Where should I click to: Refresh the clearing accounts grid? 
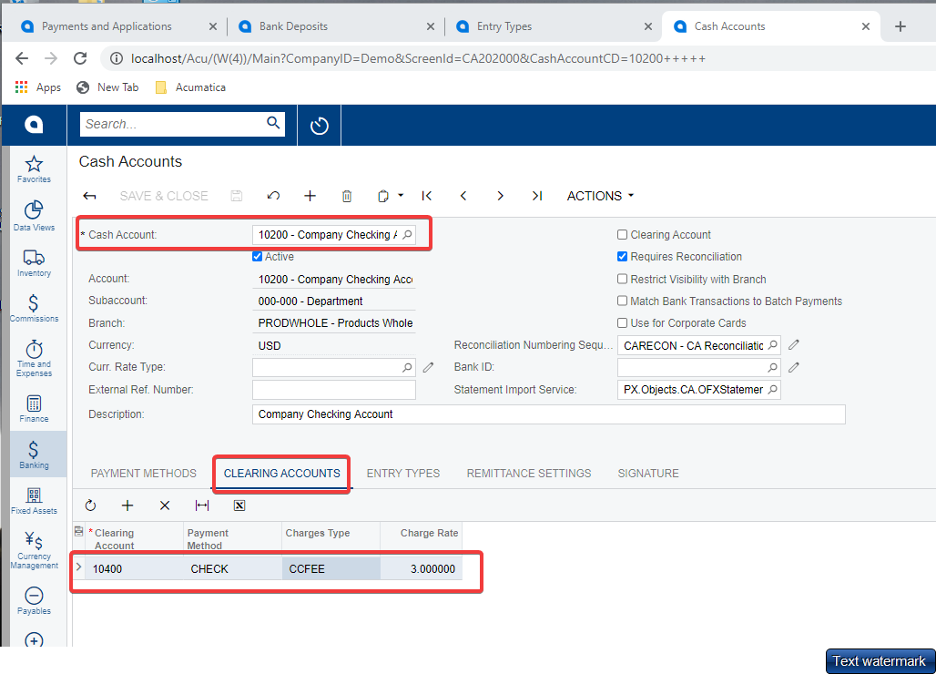coord(91,506)
